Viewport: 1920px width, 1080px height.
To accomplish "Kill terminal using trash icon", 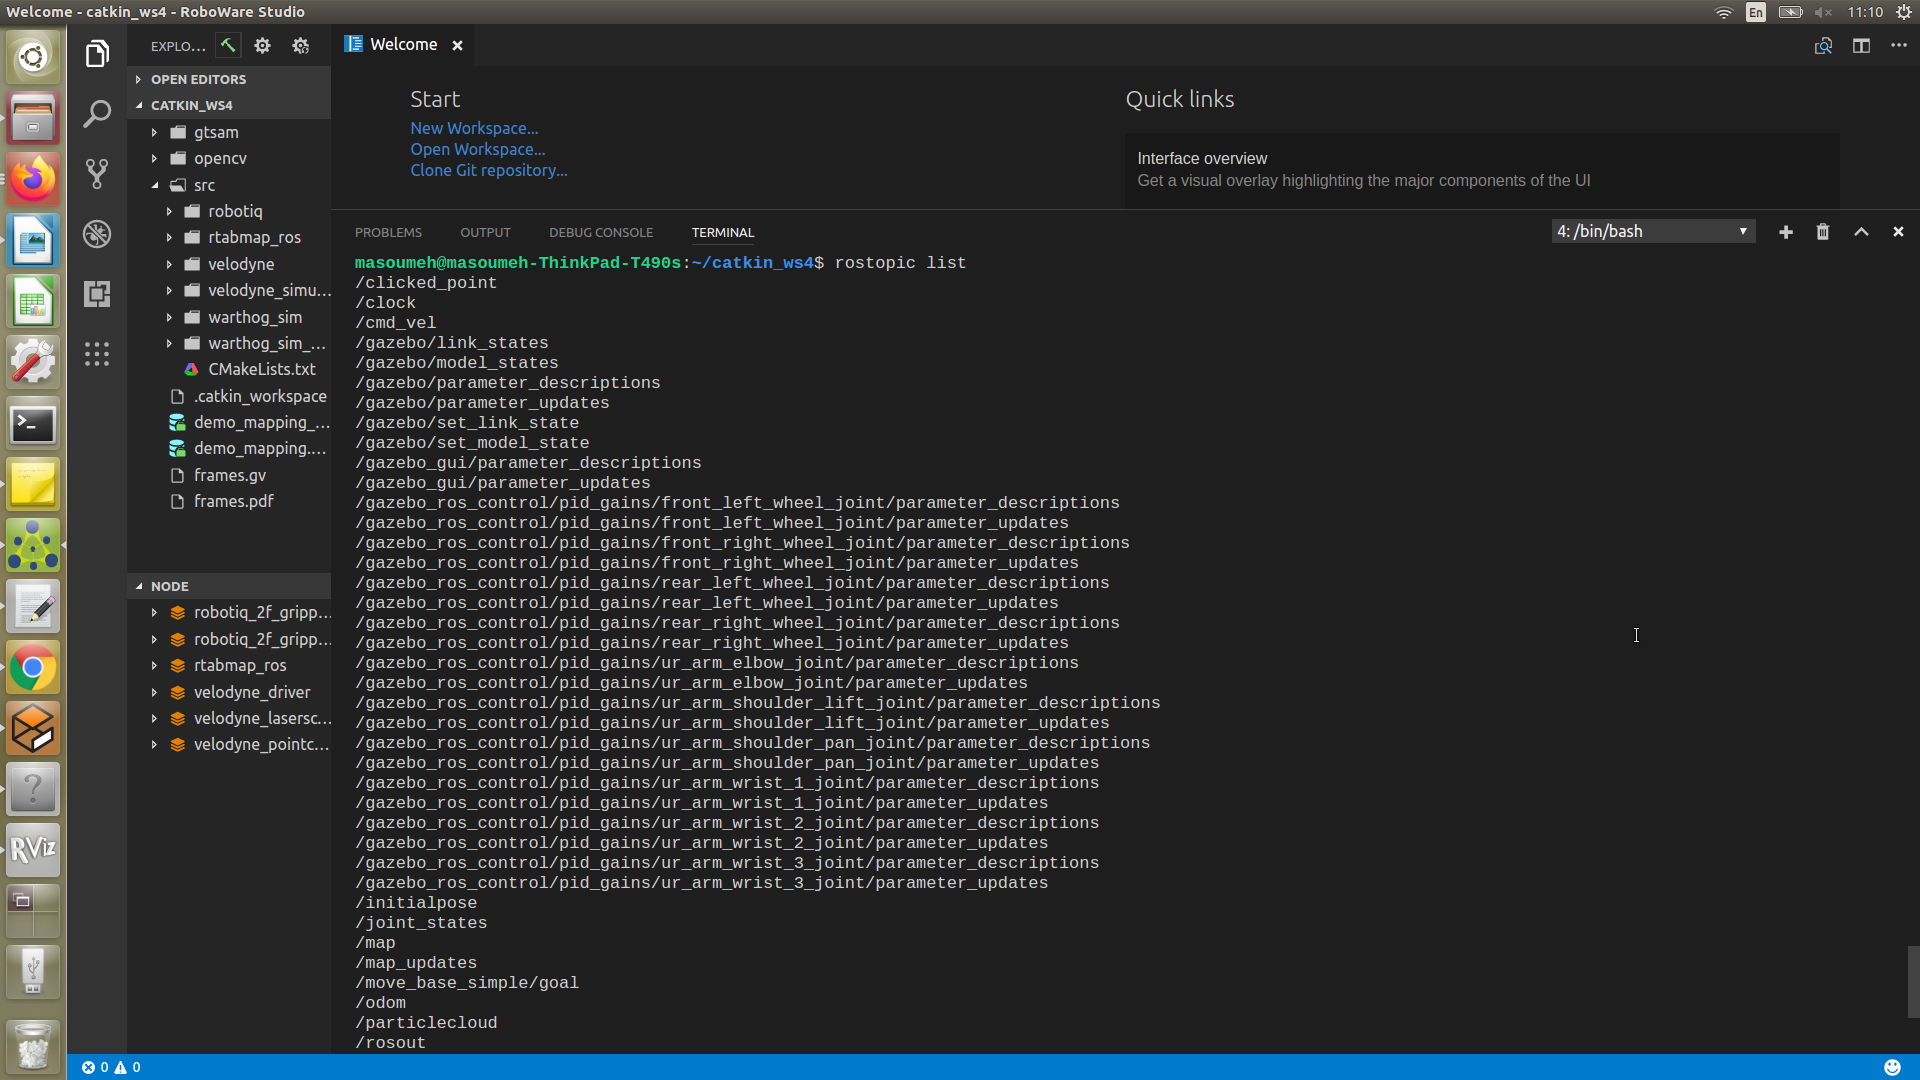I will click(1823, 232).
